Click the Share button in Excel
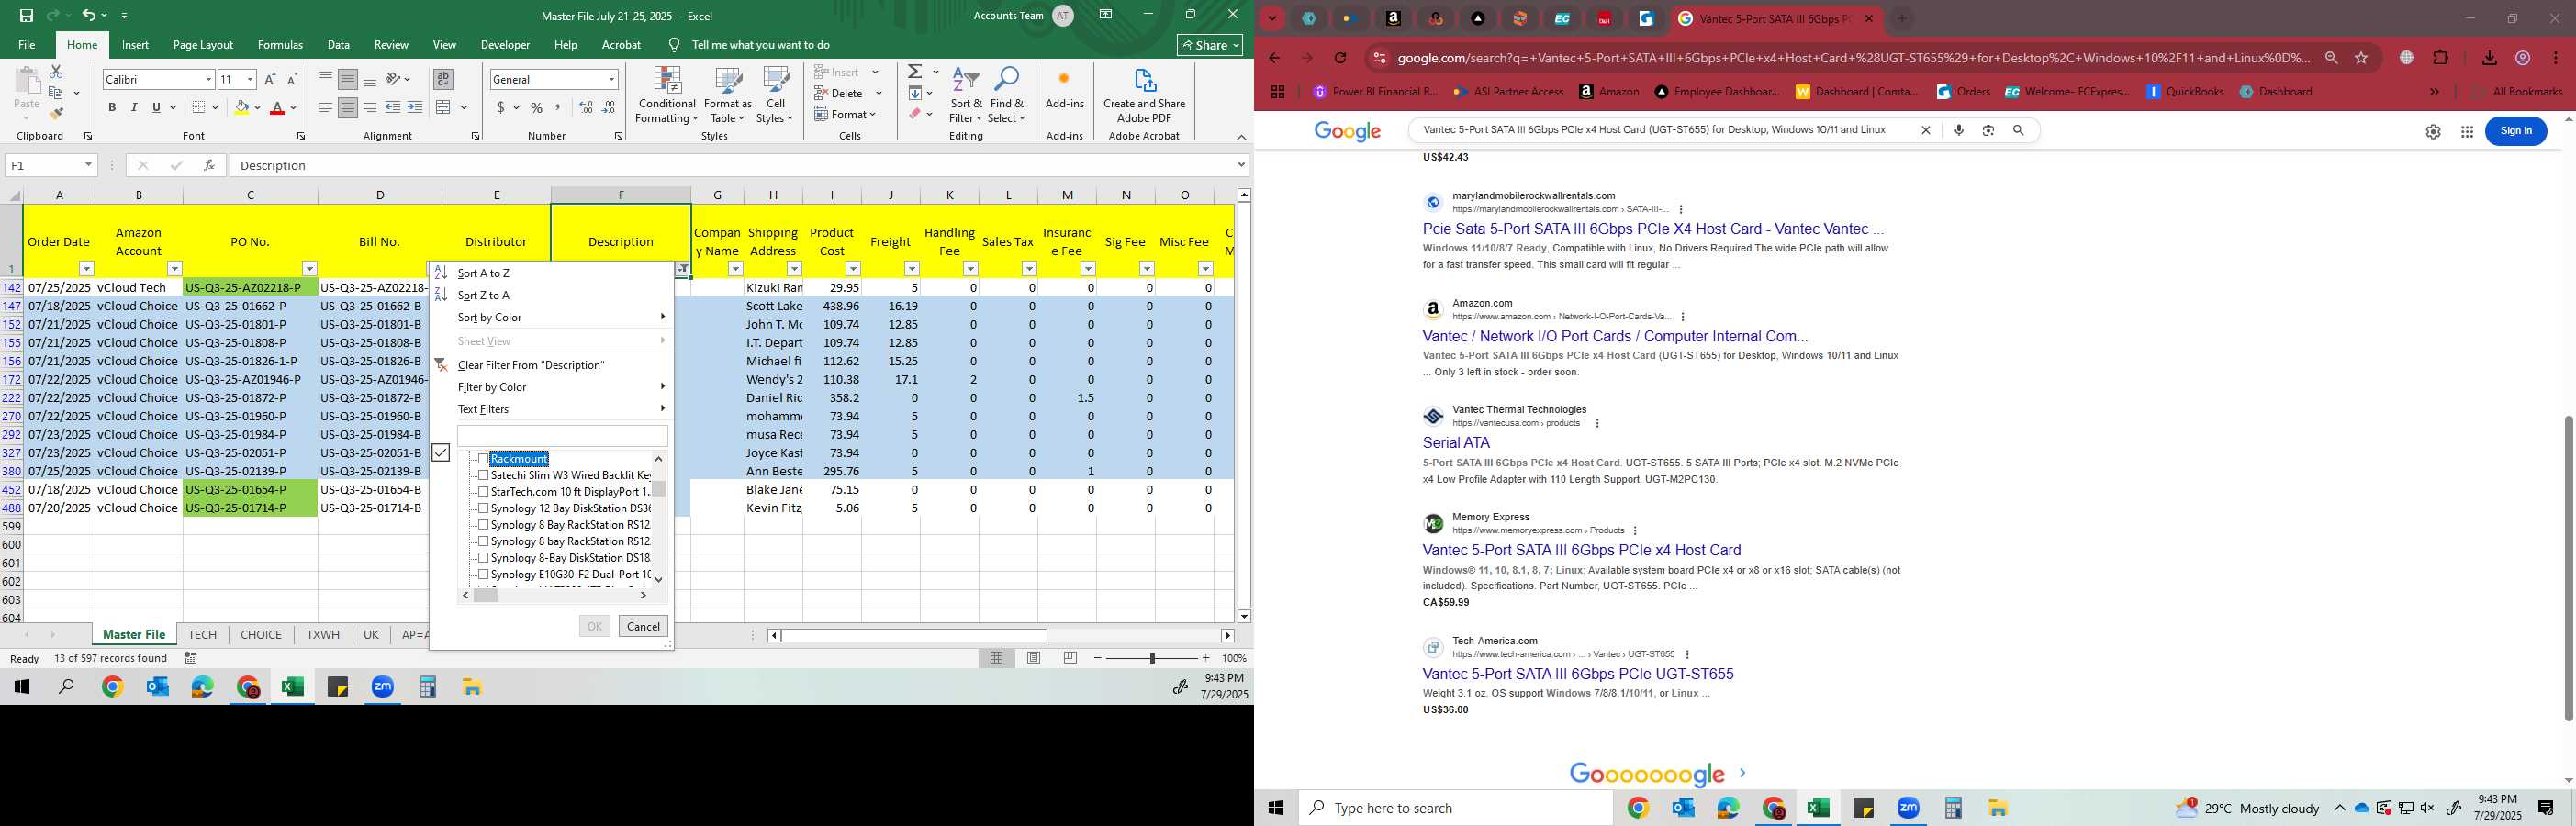Image resolution: width=2576 pixels, height=826 pixels. tap(1209, 45)
